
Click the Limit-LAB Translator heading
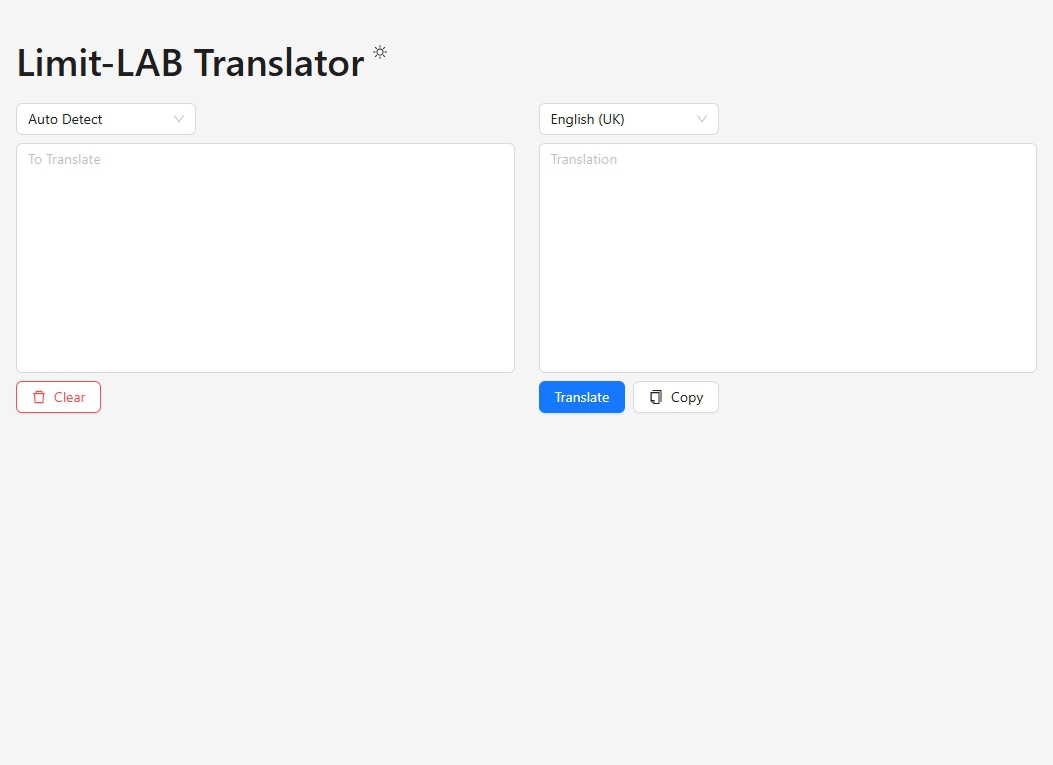(190, 63)
